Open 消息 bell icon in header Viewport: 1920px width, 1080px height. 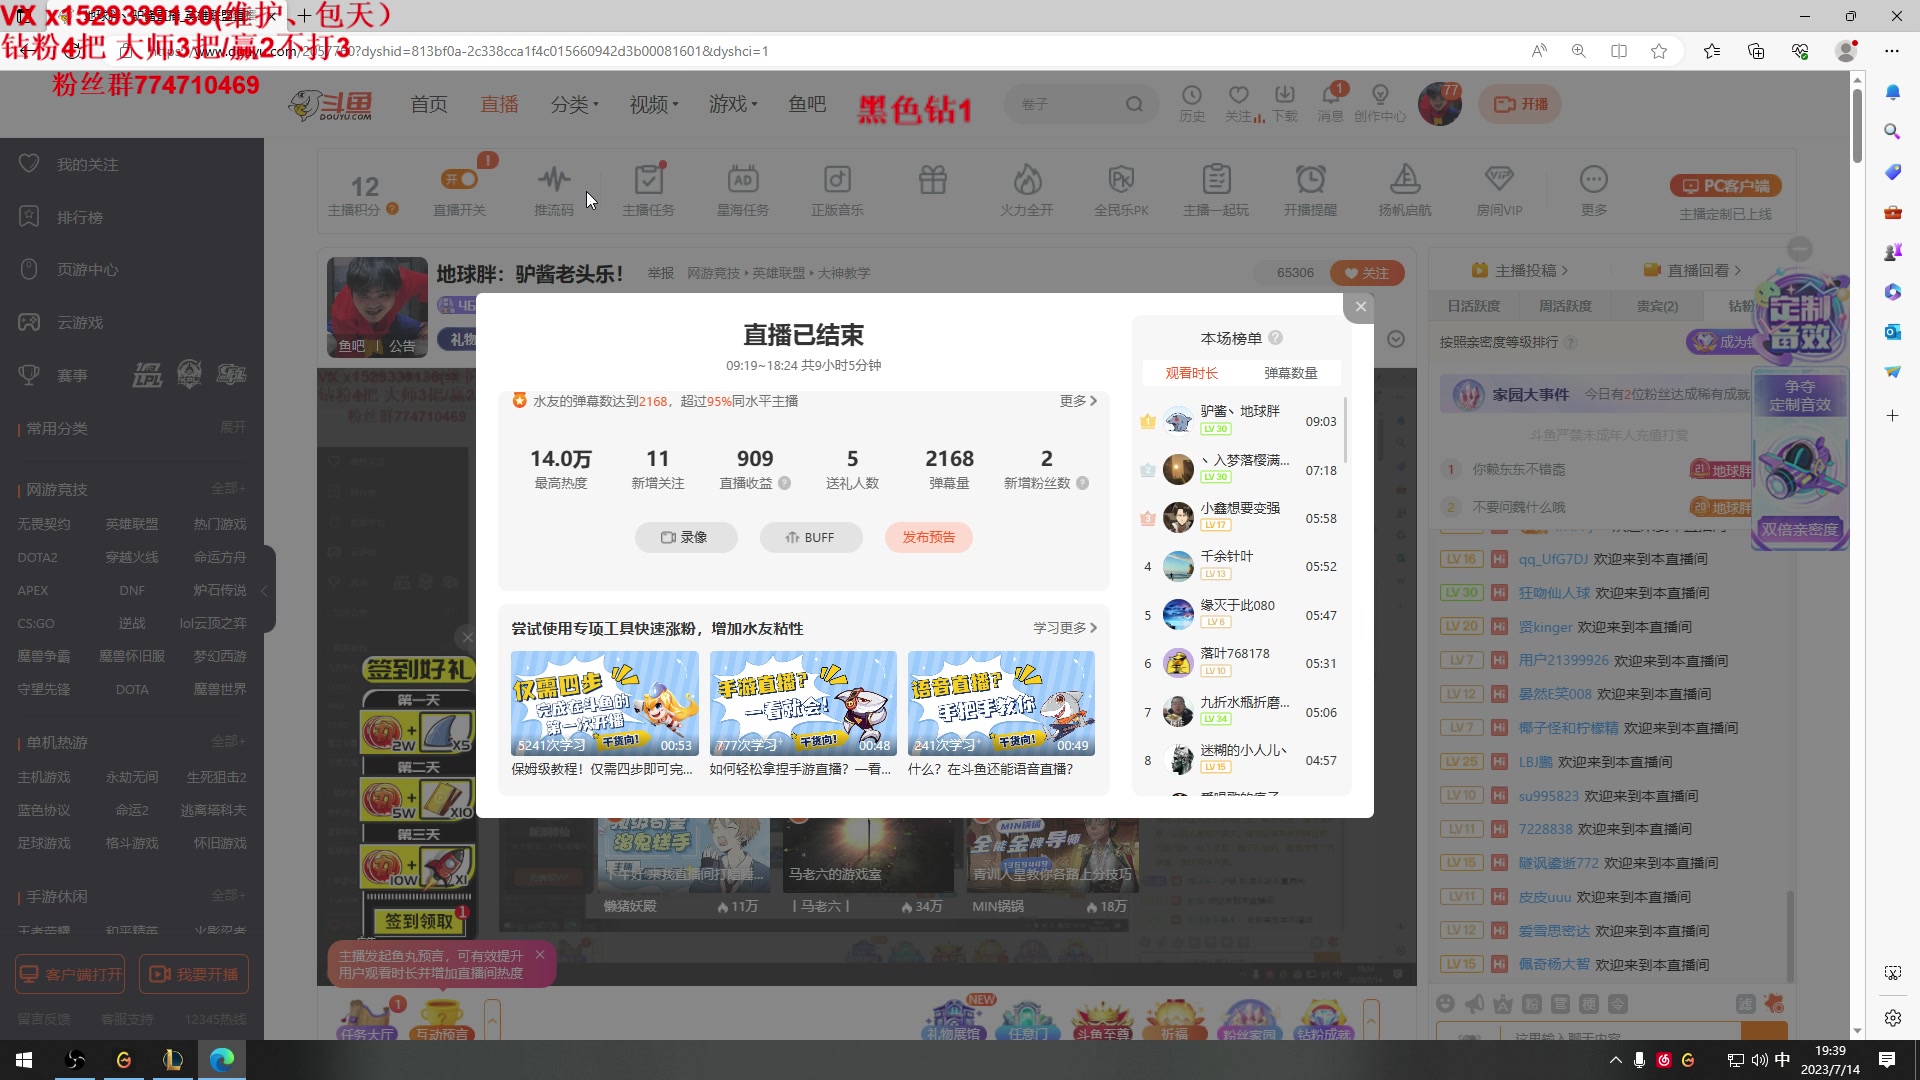[1331, 95]
